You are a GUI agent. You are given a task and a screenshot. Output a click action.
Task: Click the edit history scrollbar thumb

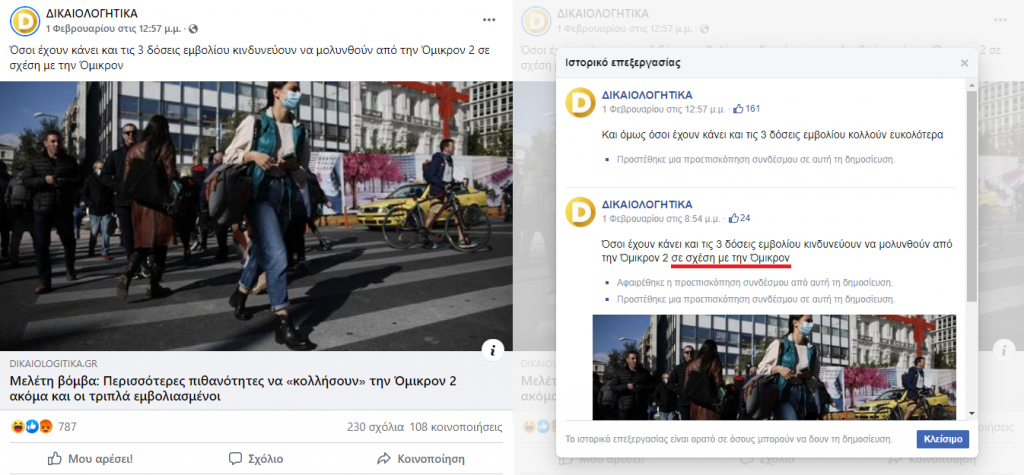tap(972, 196)
